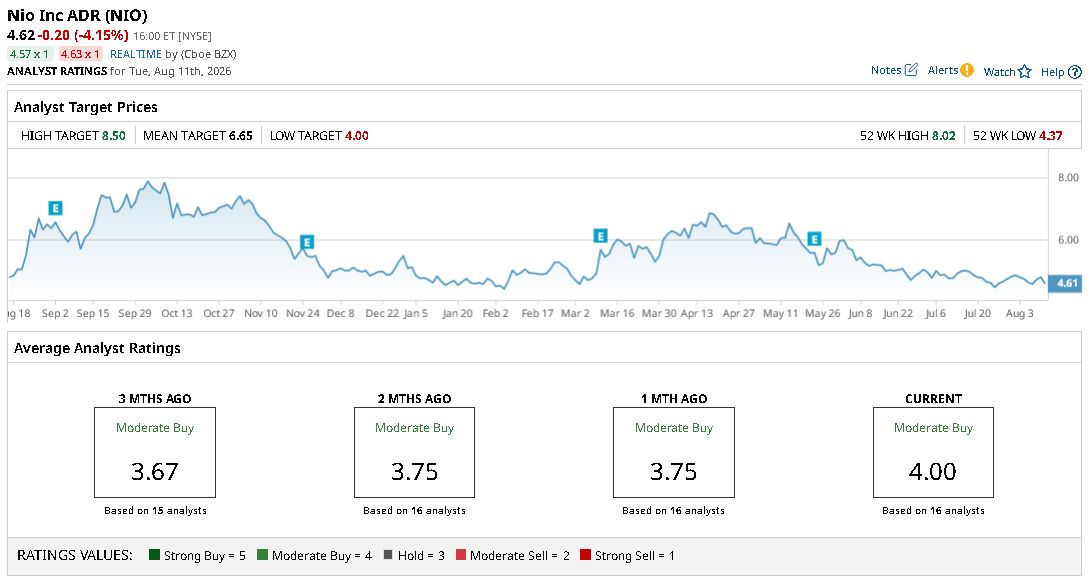Open Help via the question mark icon
This screenshot has height=582, width=1092.
(1075, 72)
